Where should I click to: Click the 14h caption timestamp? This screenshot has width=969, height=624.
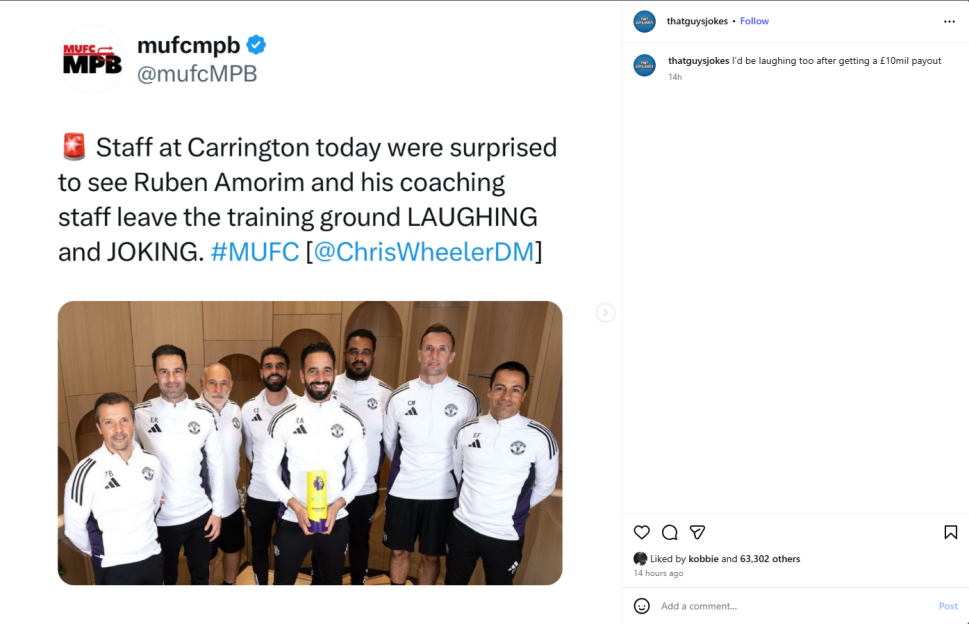[x=675, y=77]
